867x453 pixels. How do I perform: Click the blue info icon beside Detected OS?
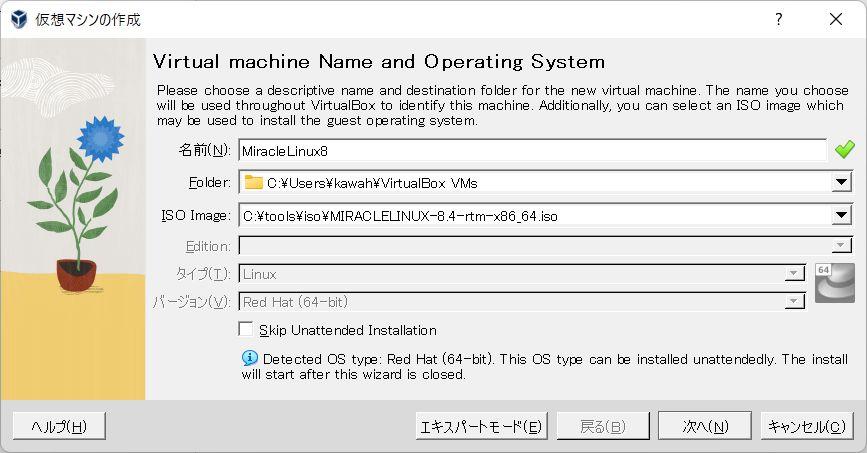(x=250, y=358)
